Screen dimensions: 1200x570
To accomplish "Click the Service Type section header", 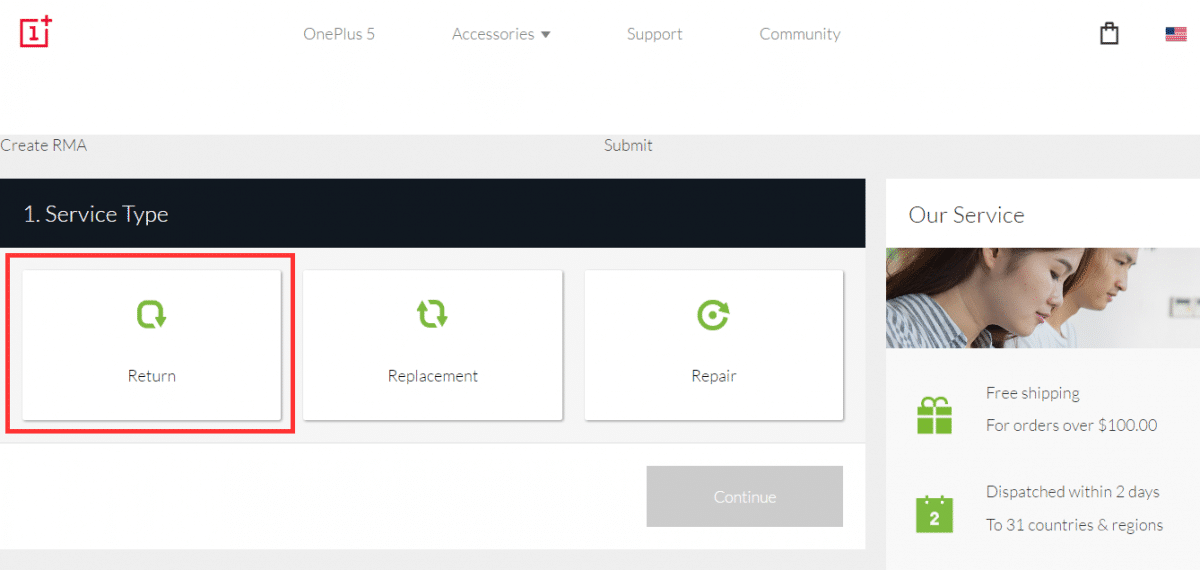I will coord(96,214).
